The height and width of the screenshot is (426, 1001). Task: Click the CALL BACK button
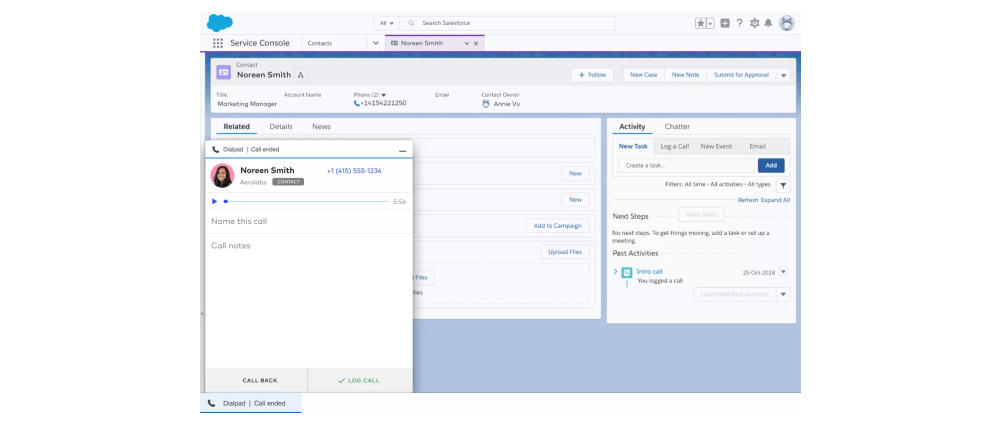(x=256, y=380)
